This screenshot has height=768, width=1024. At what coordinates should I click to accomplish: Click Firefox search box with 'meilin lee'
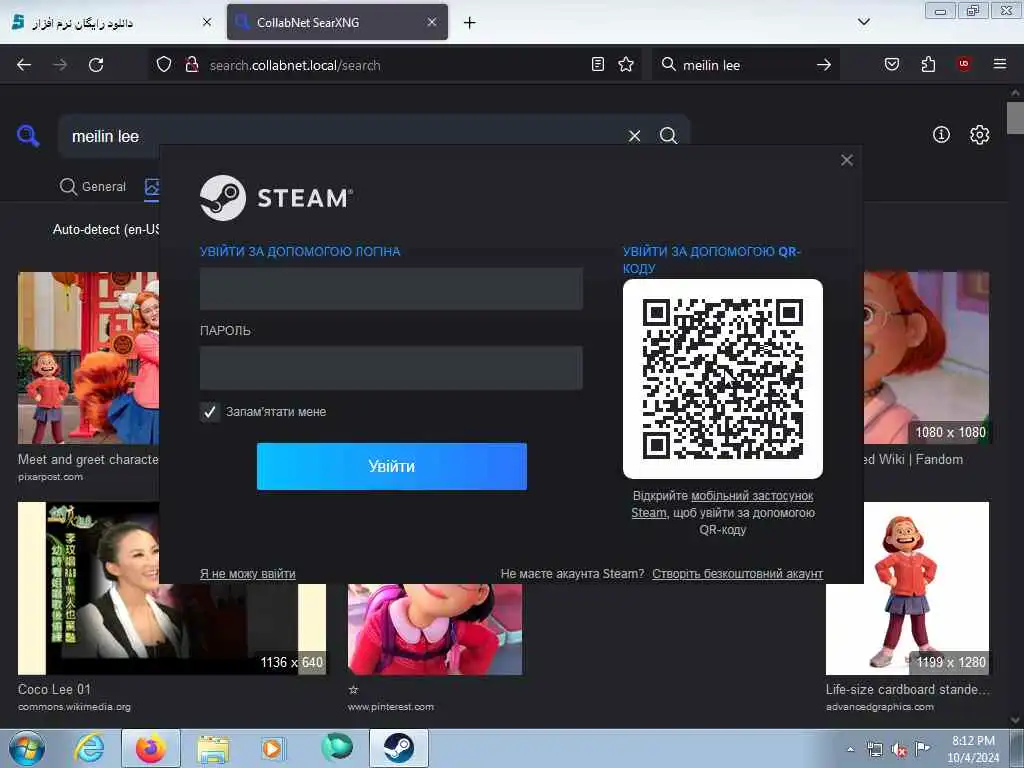pos(744,65)
